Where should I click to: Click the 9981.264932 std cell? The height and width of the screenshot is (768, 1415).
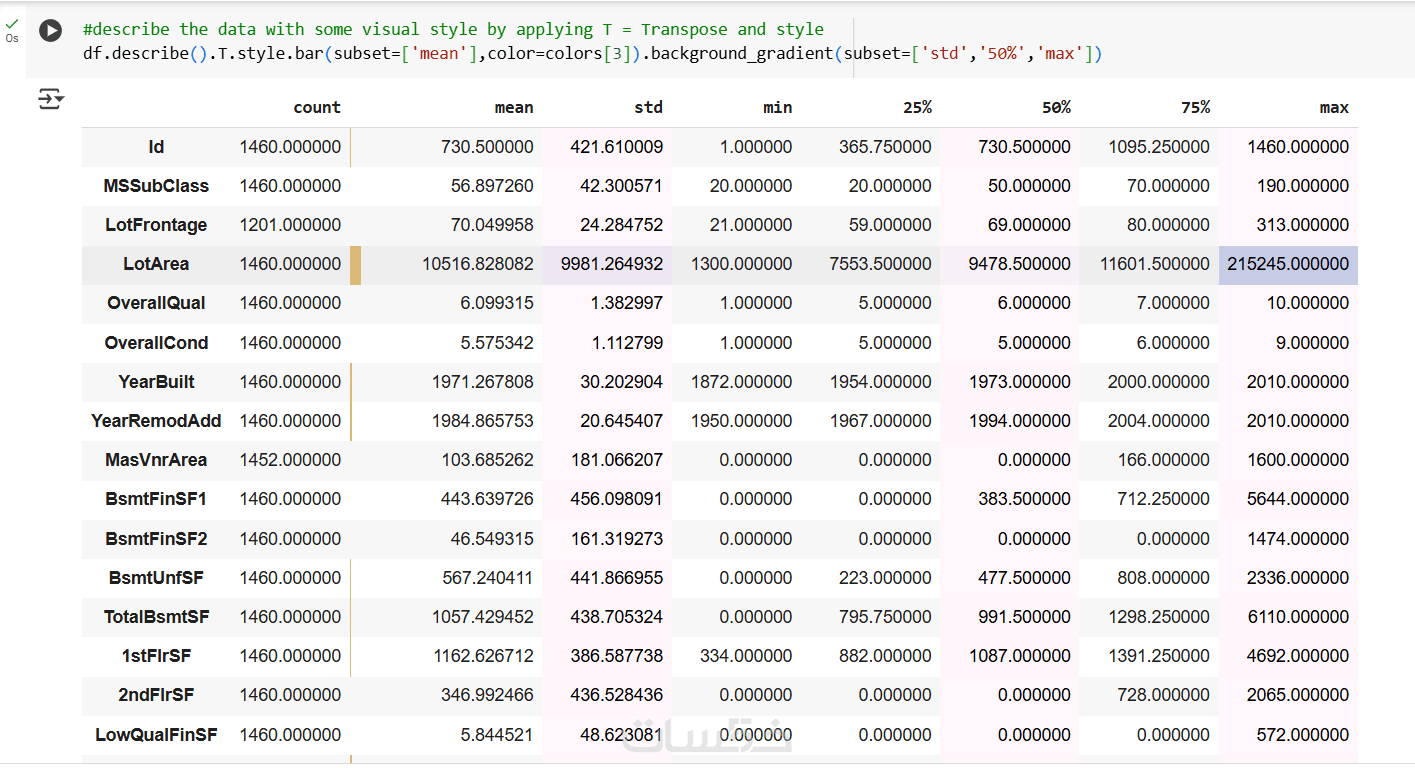pos(606,265)
